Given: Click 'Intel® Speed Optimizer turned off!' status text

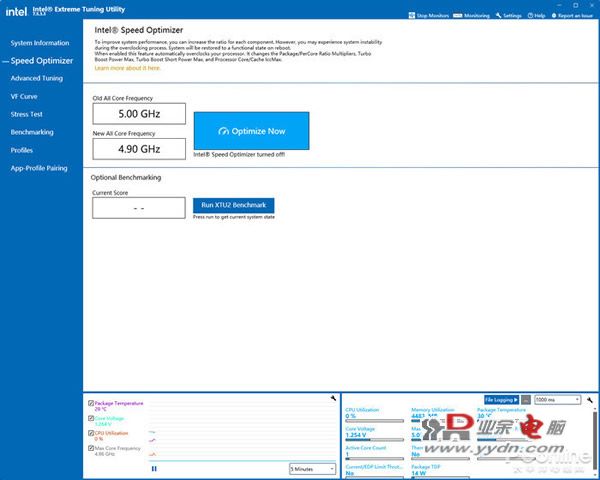Looking at the screenshot, I should (x=239, y=155).
